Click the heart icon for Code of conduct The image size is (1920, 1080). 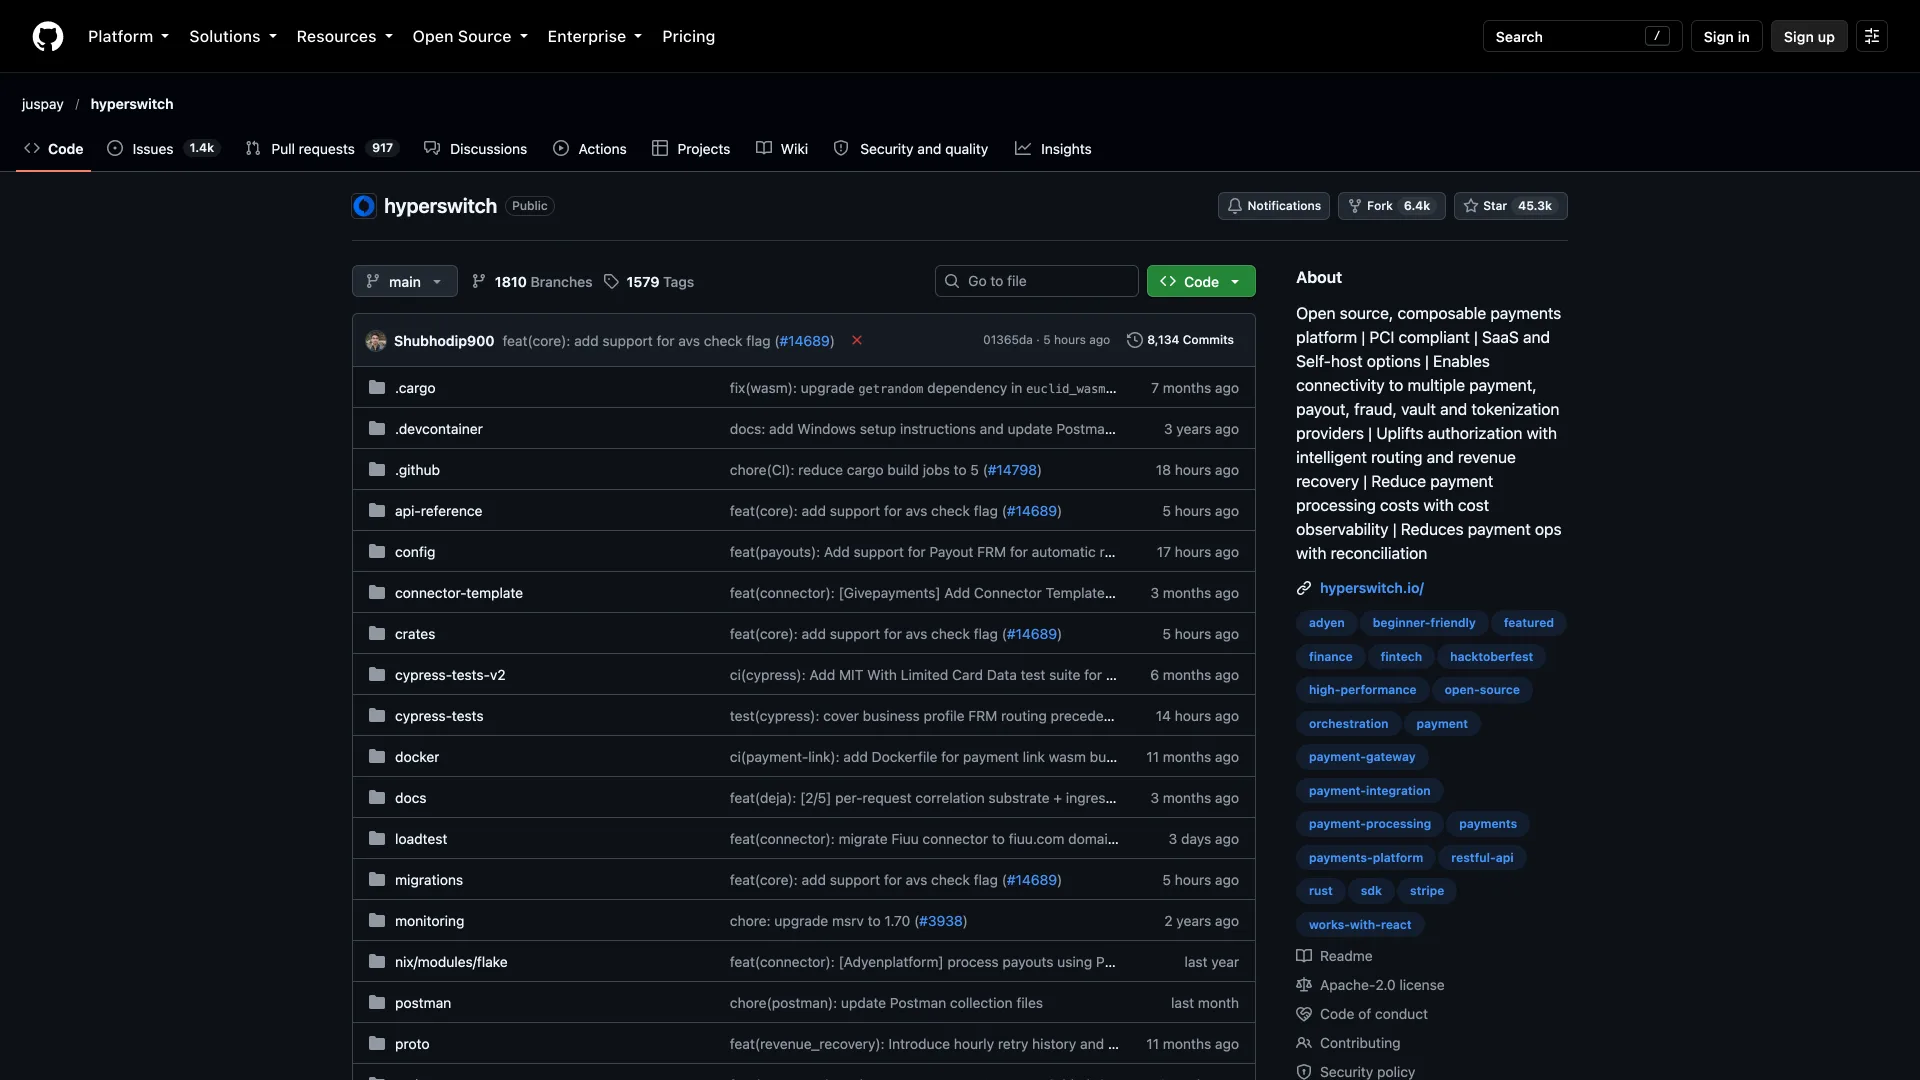pyautogui.click(x=1304, y=1014)
